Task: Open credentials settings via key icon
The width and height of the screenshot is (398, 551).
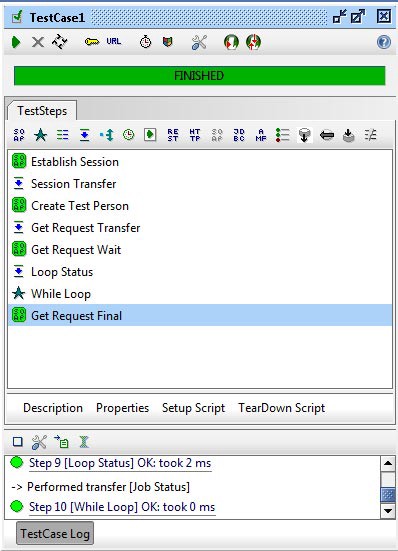Action: point(92,42)
